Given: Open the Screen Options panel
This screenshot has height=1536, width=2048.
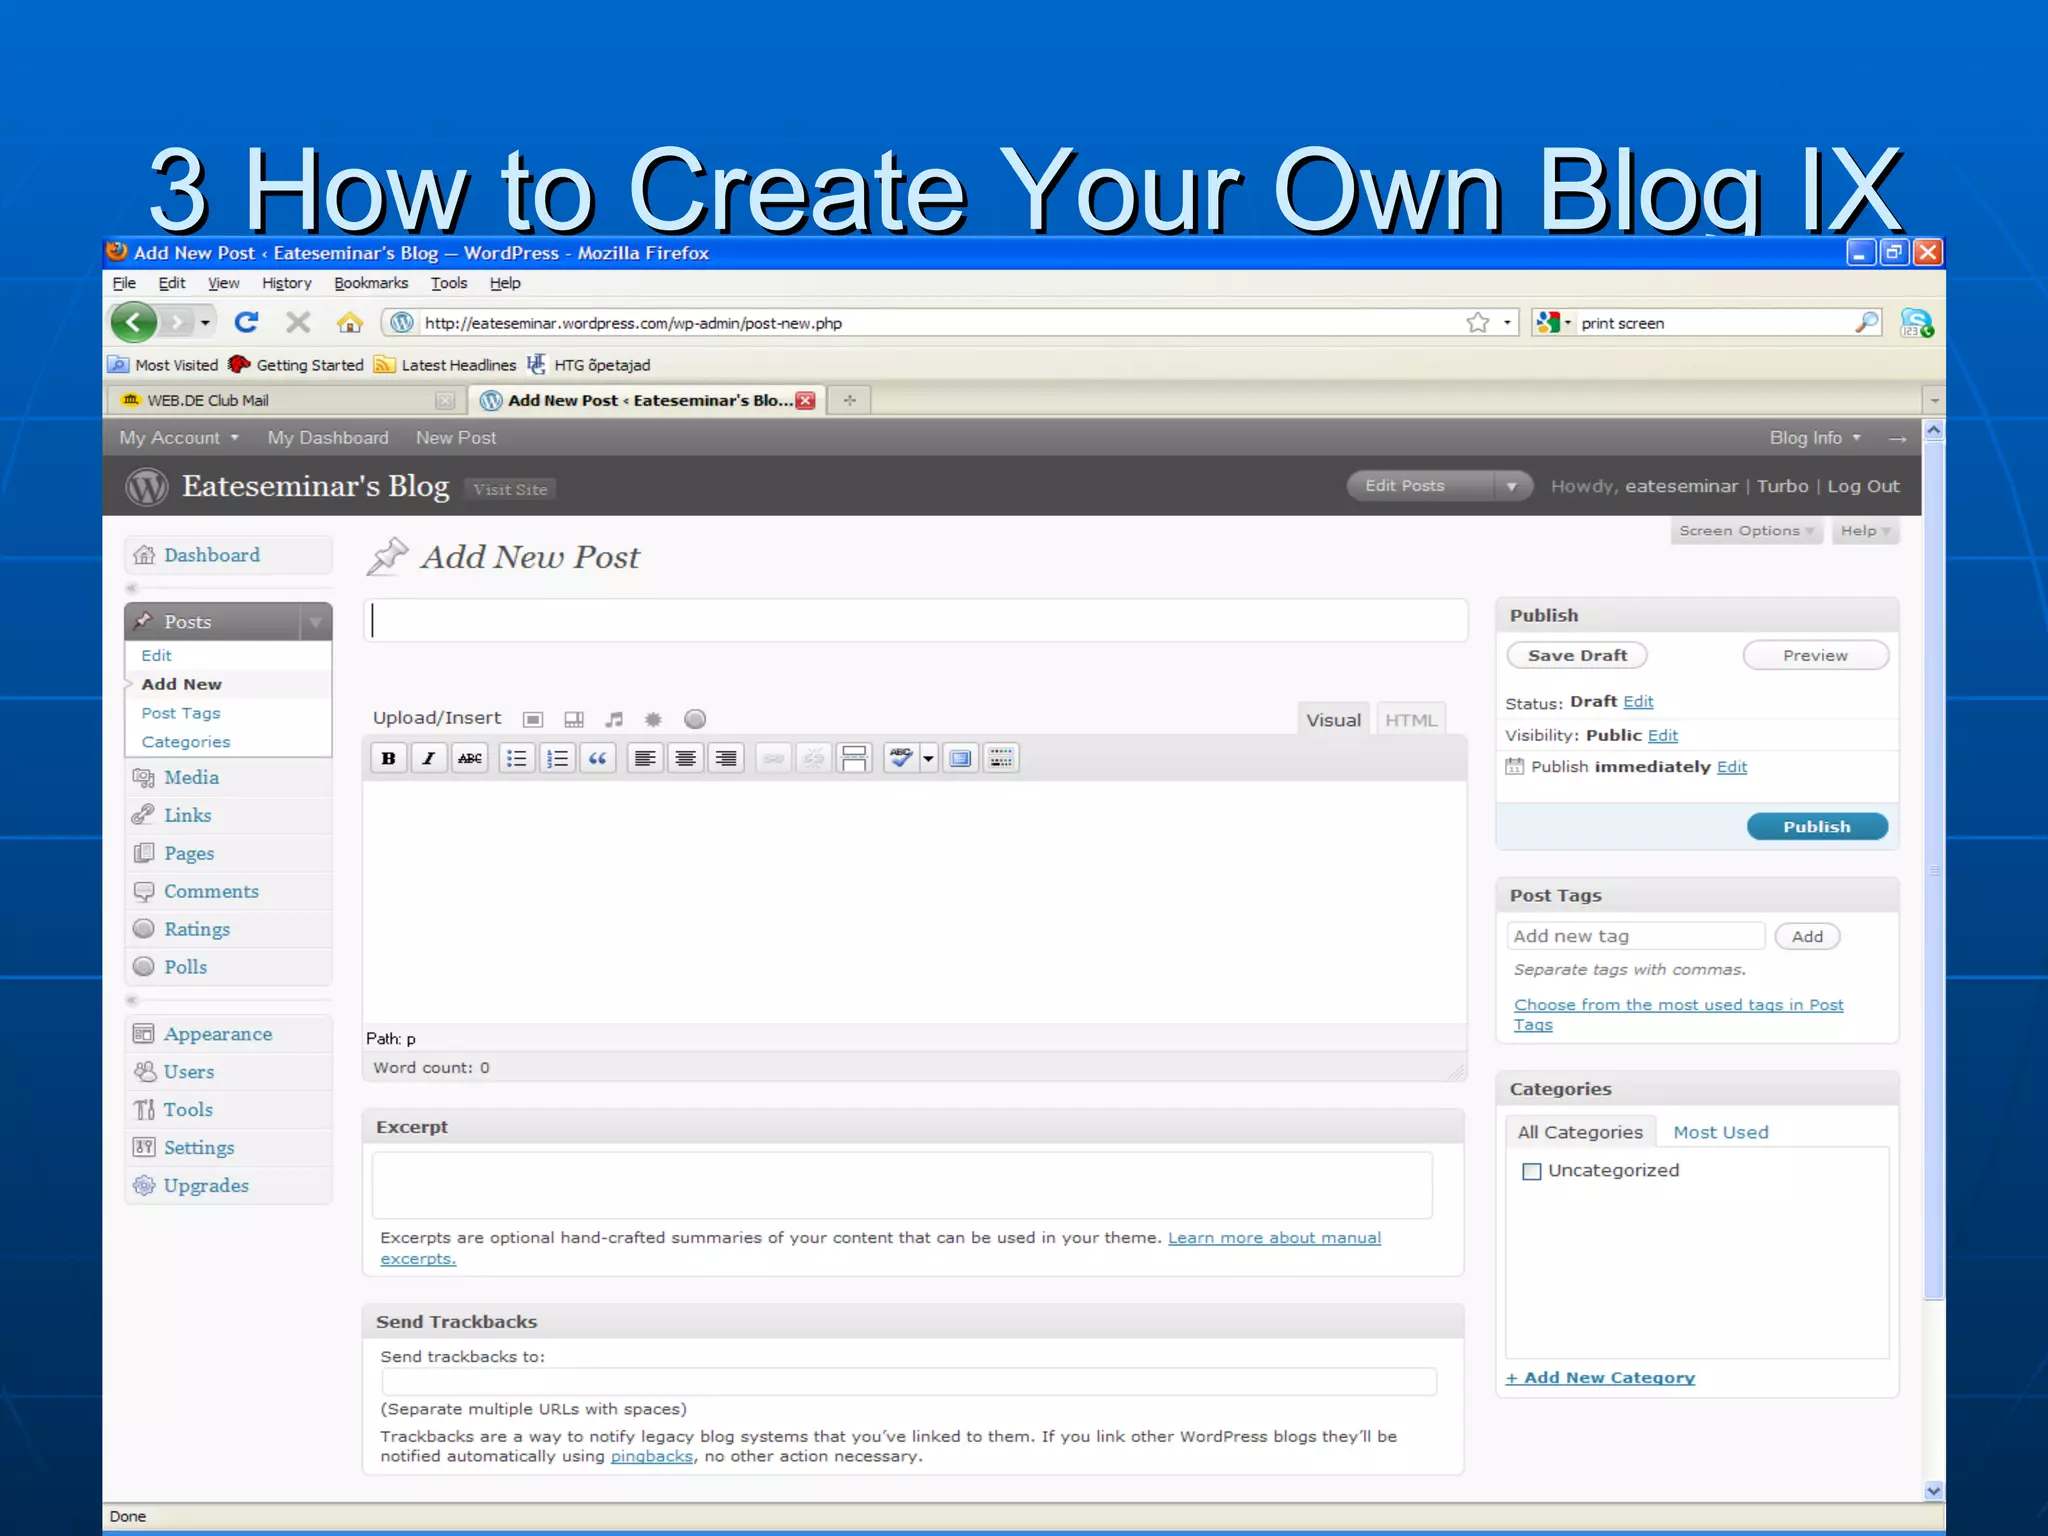Looking at the screenshot, I should 1746,531.
